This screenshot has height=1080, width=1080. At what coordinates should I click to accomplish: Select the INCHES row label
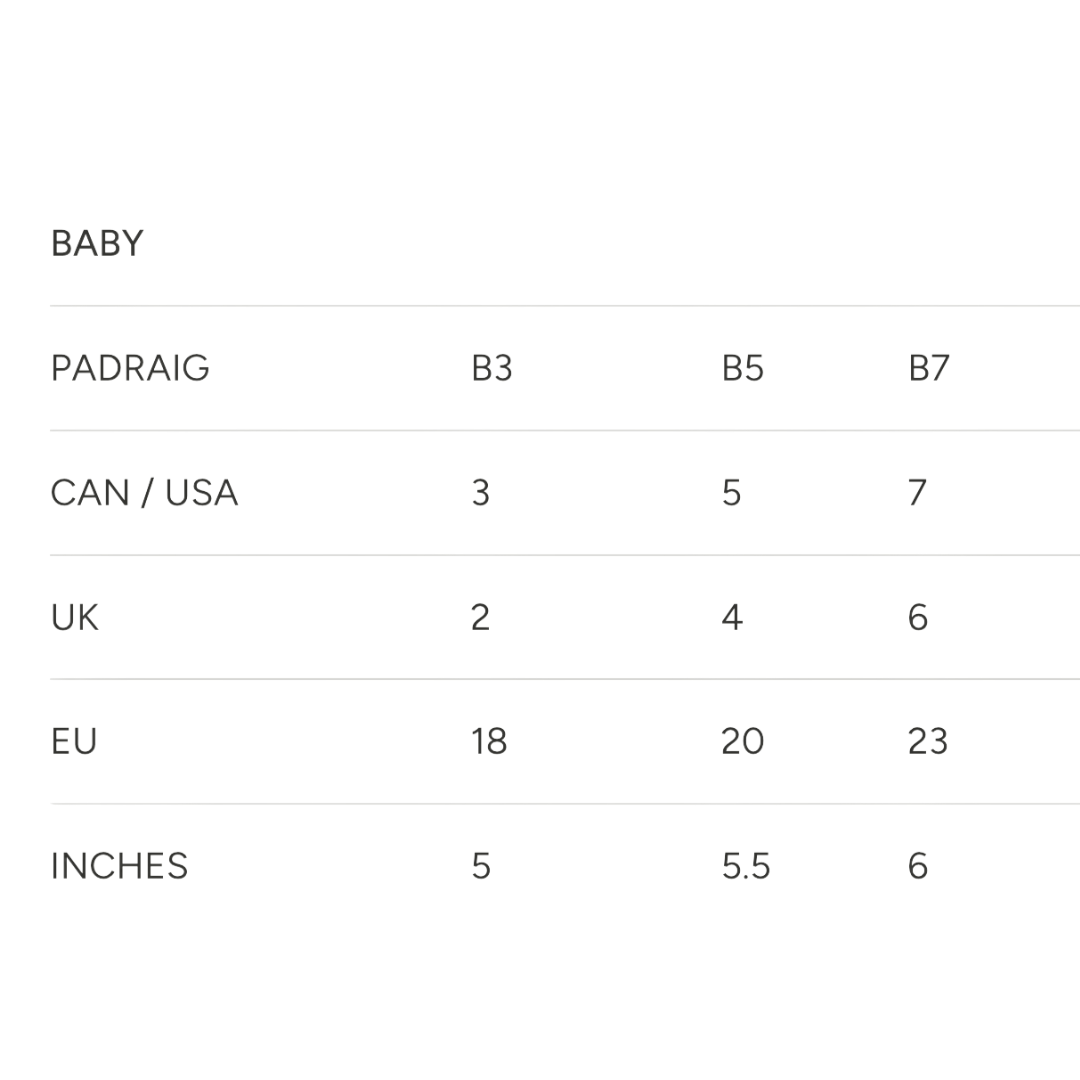[x=119, y=866]
